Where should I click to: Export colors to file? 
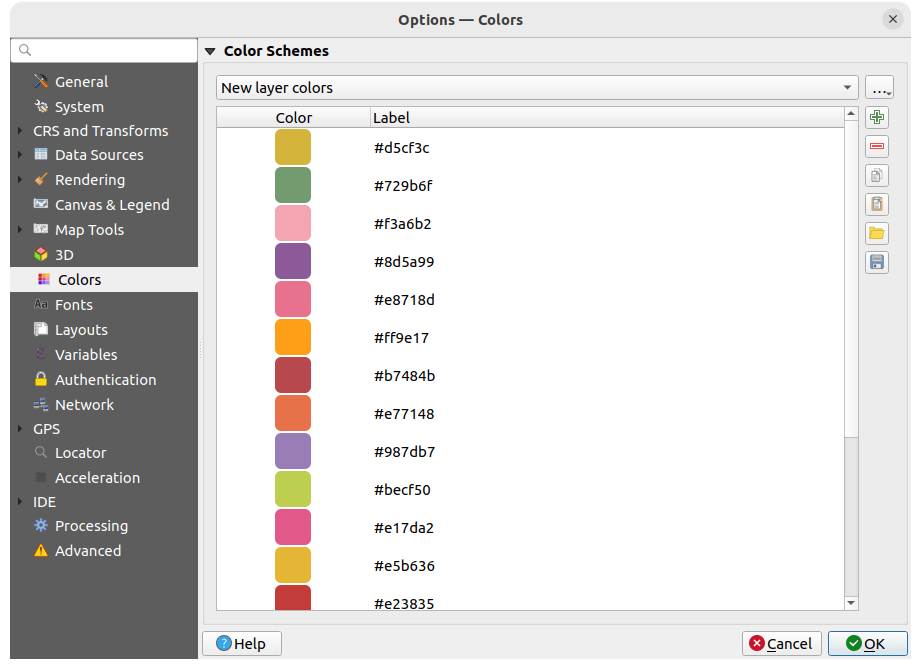click(876, 262)
